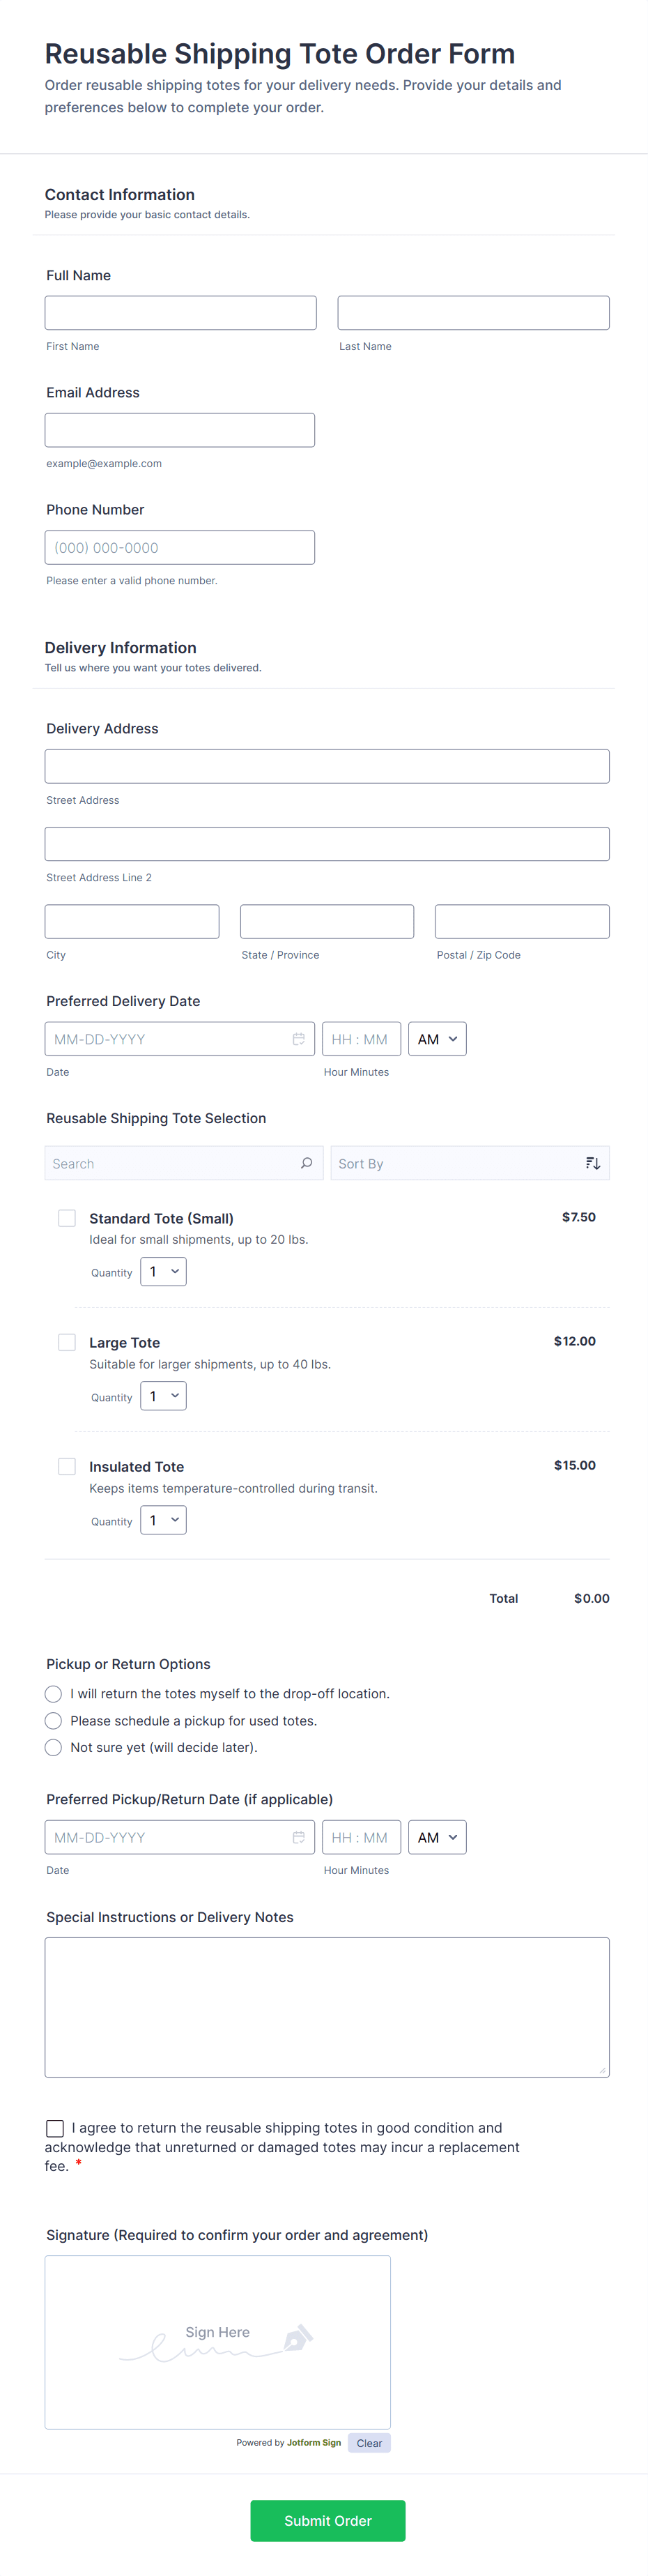
Task: Select the Large Tote checkbox
Action: coord(67,1342)
